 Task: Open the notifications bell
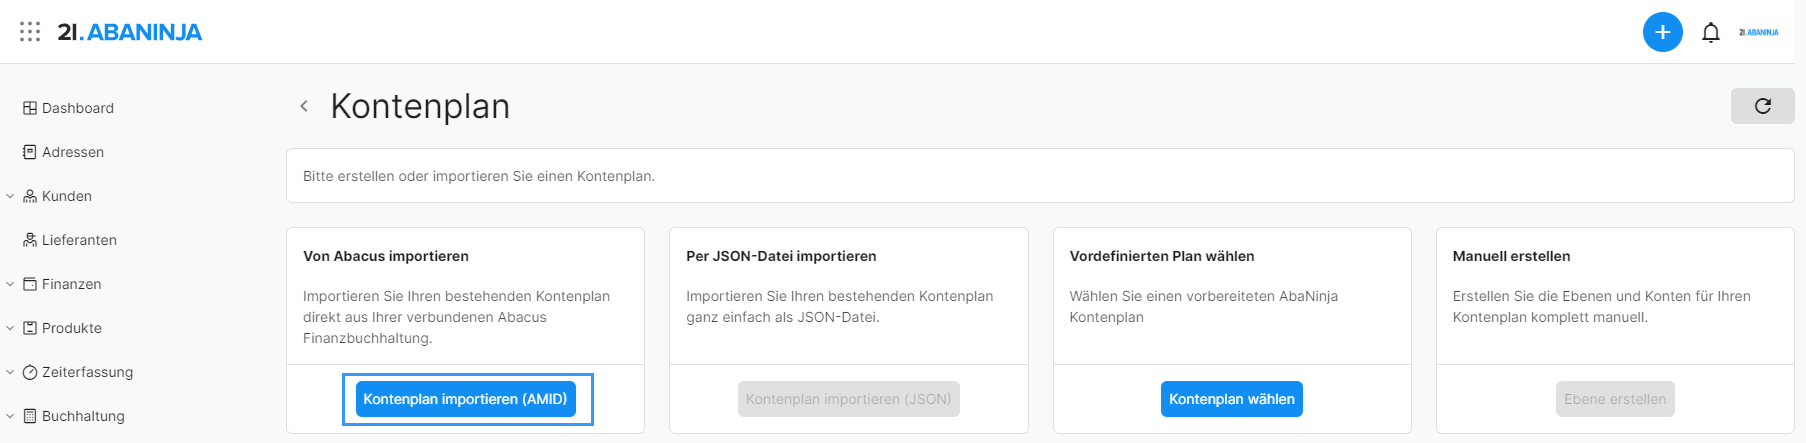(1711, 33)
